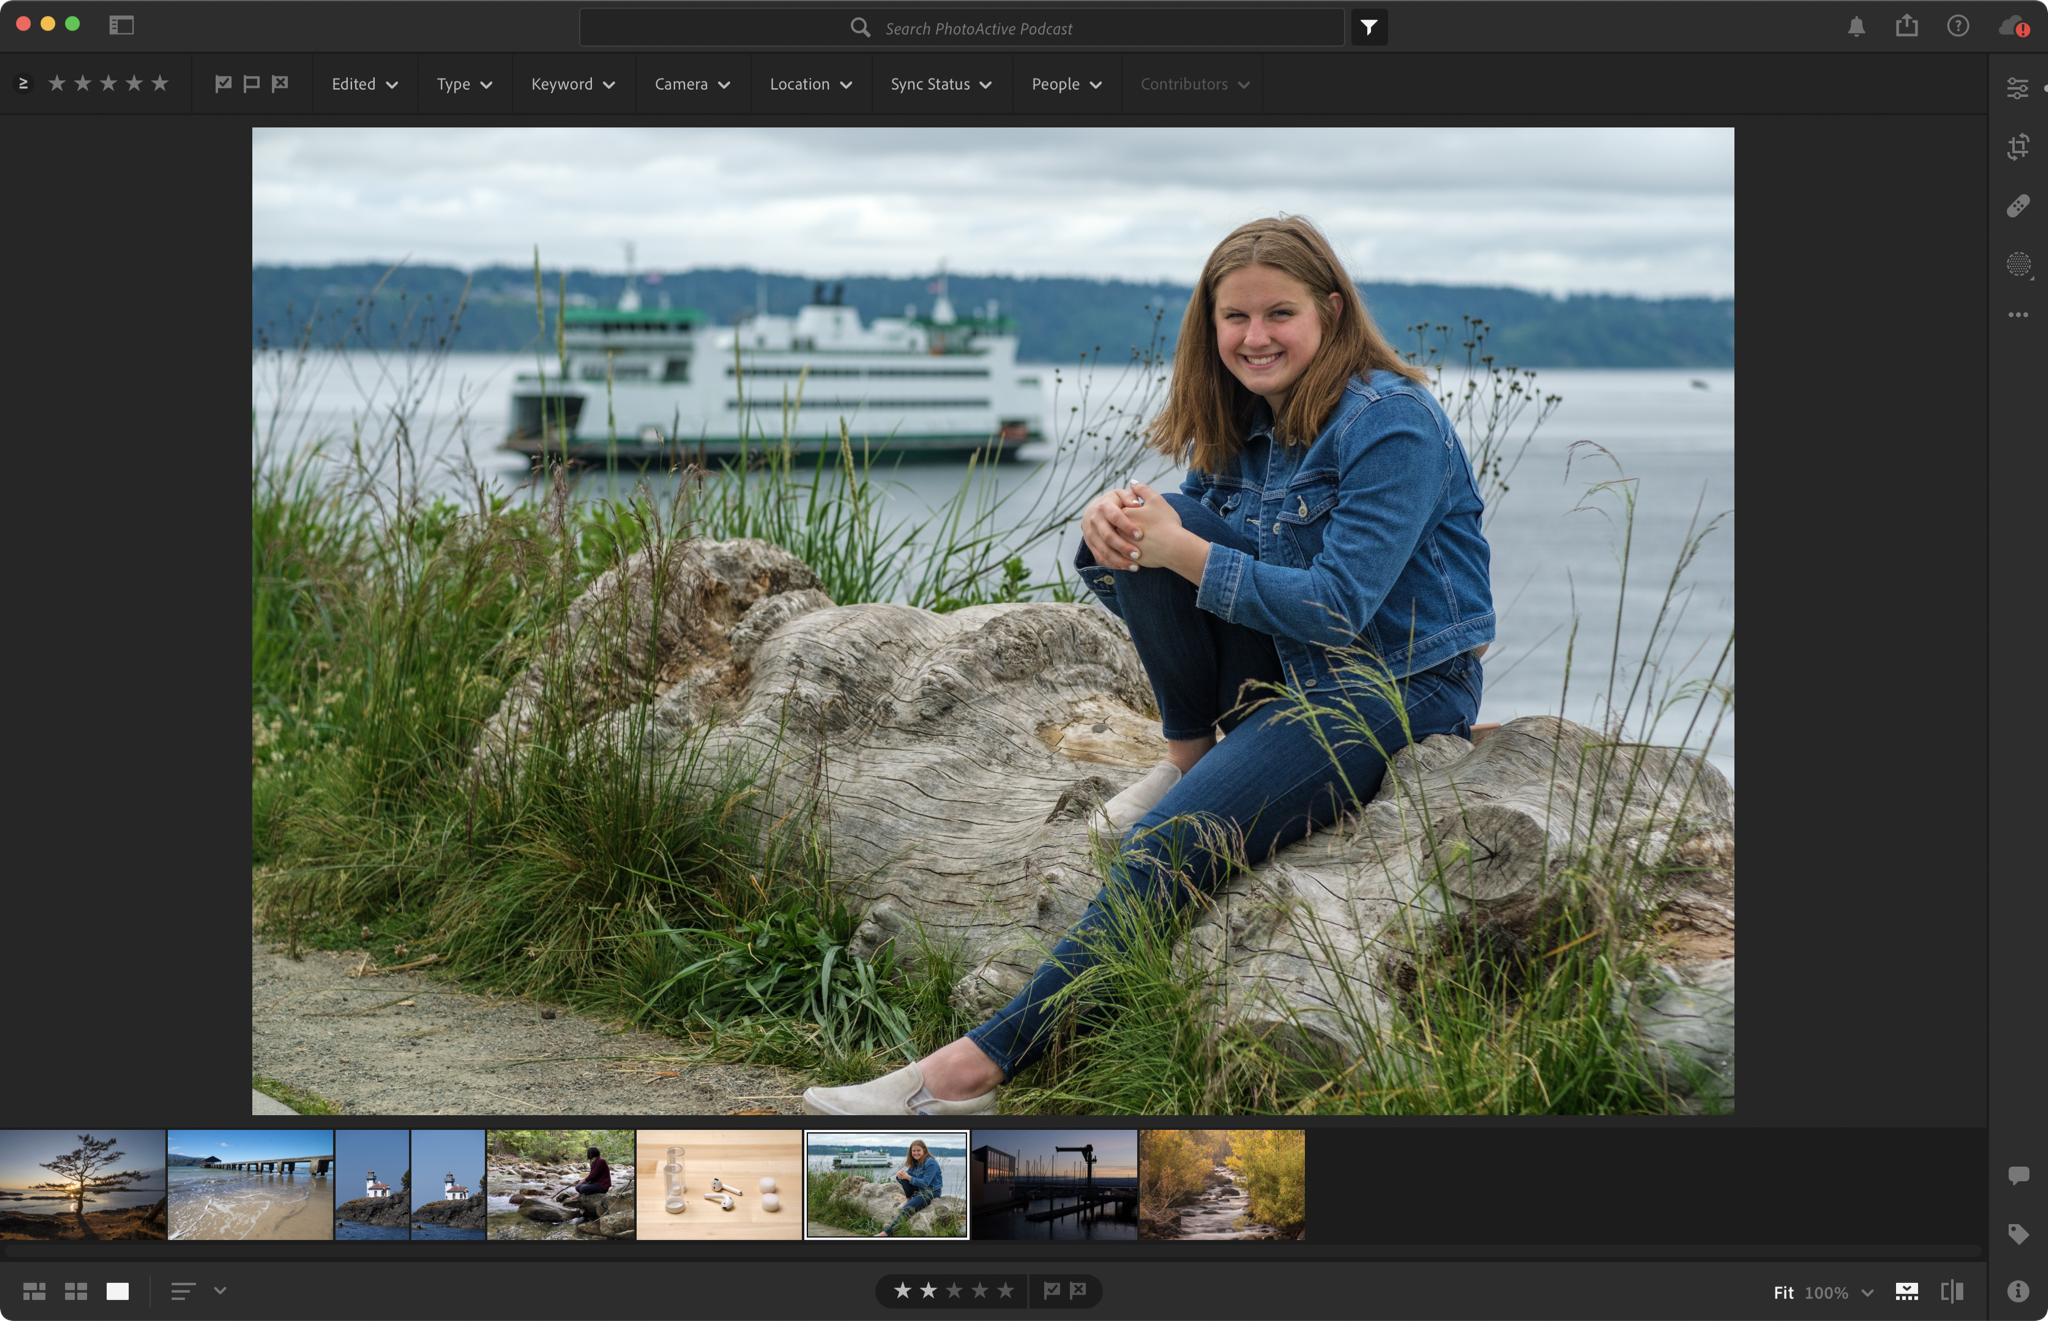Rate current photo three stars
This screenshot has height=1321, width=2048.
954,1290
